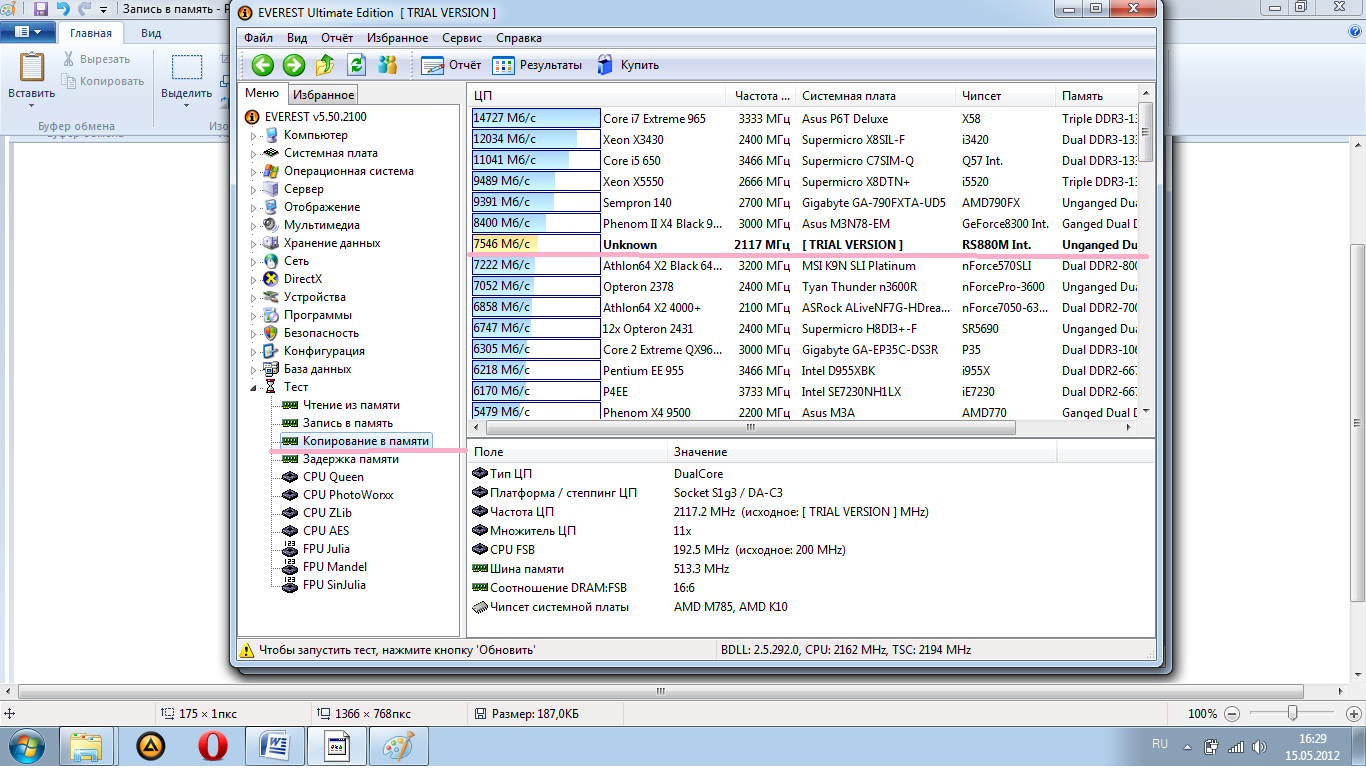Select the EVEREST v5.50.2100 root tree item

306,117
